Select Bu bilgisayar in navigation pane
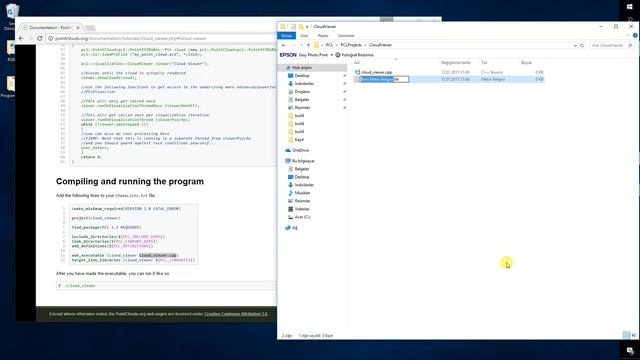This screenshot has height=360, width=640. [x=303, y=161]
